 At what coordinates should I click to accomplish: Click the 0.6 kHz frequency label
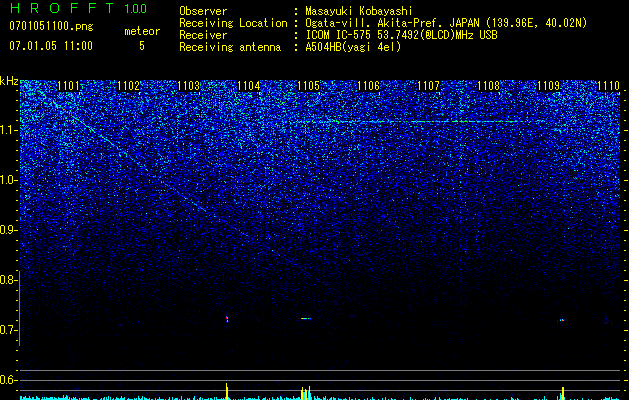8,380
